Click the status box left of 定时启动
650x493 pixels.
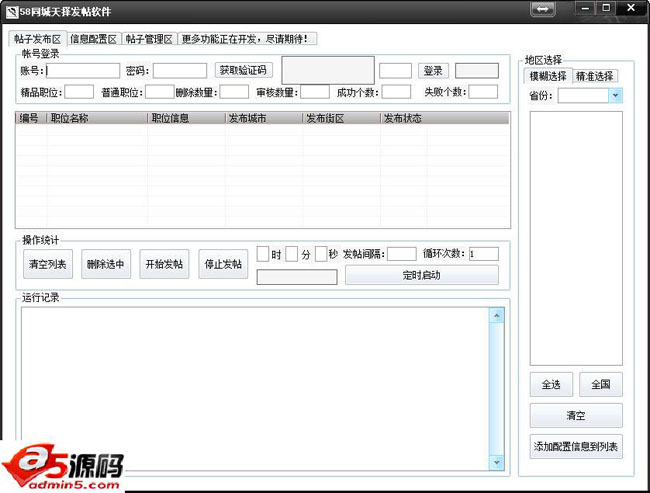pos(297,277)
